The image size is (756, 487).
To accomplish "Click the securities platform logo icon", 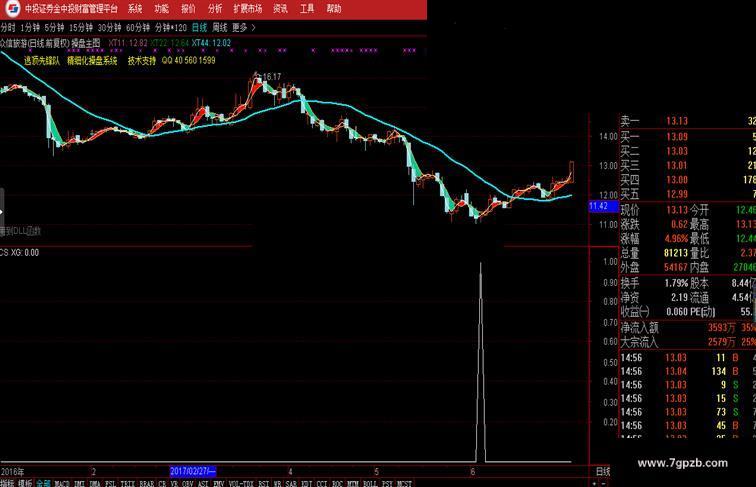I will pos(12,8).
